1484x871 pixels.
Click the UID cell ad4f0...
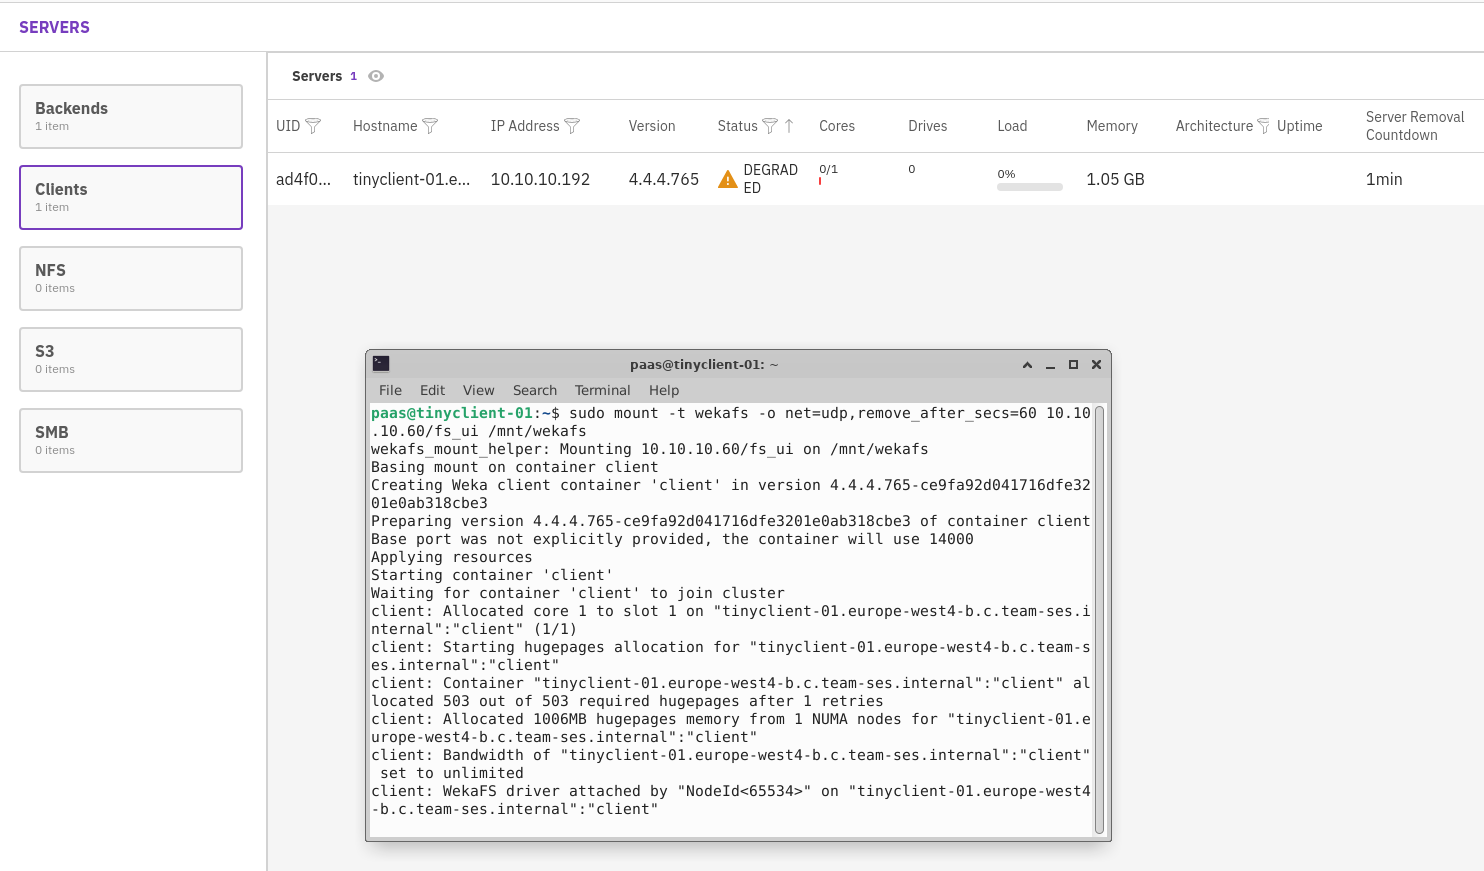coord(303,179)
